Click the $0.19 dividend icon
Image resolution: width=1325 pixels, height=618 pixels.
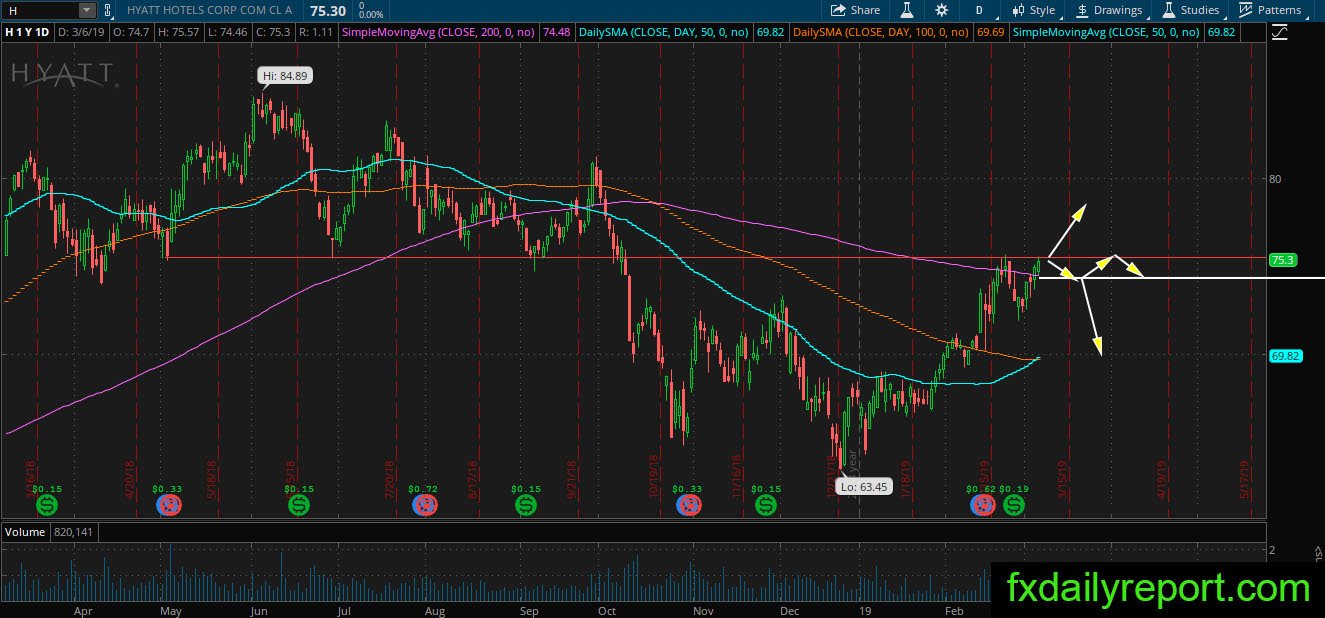point(1014,505)
